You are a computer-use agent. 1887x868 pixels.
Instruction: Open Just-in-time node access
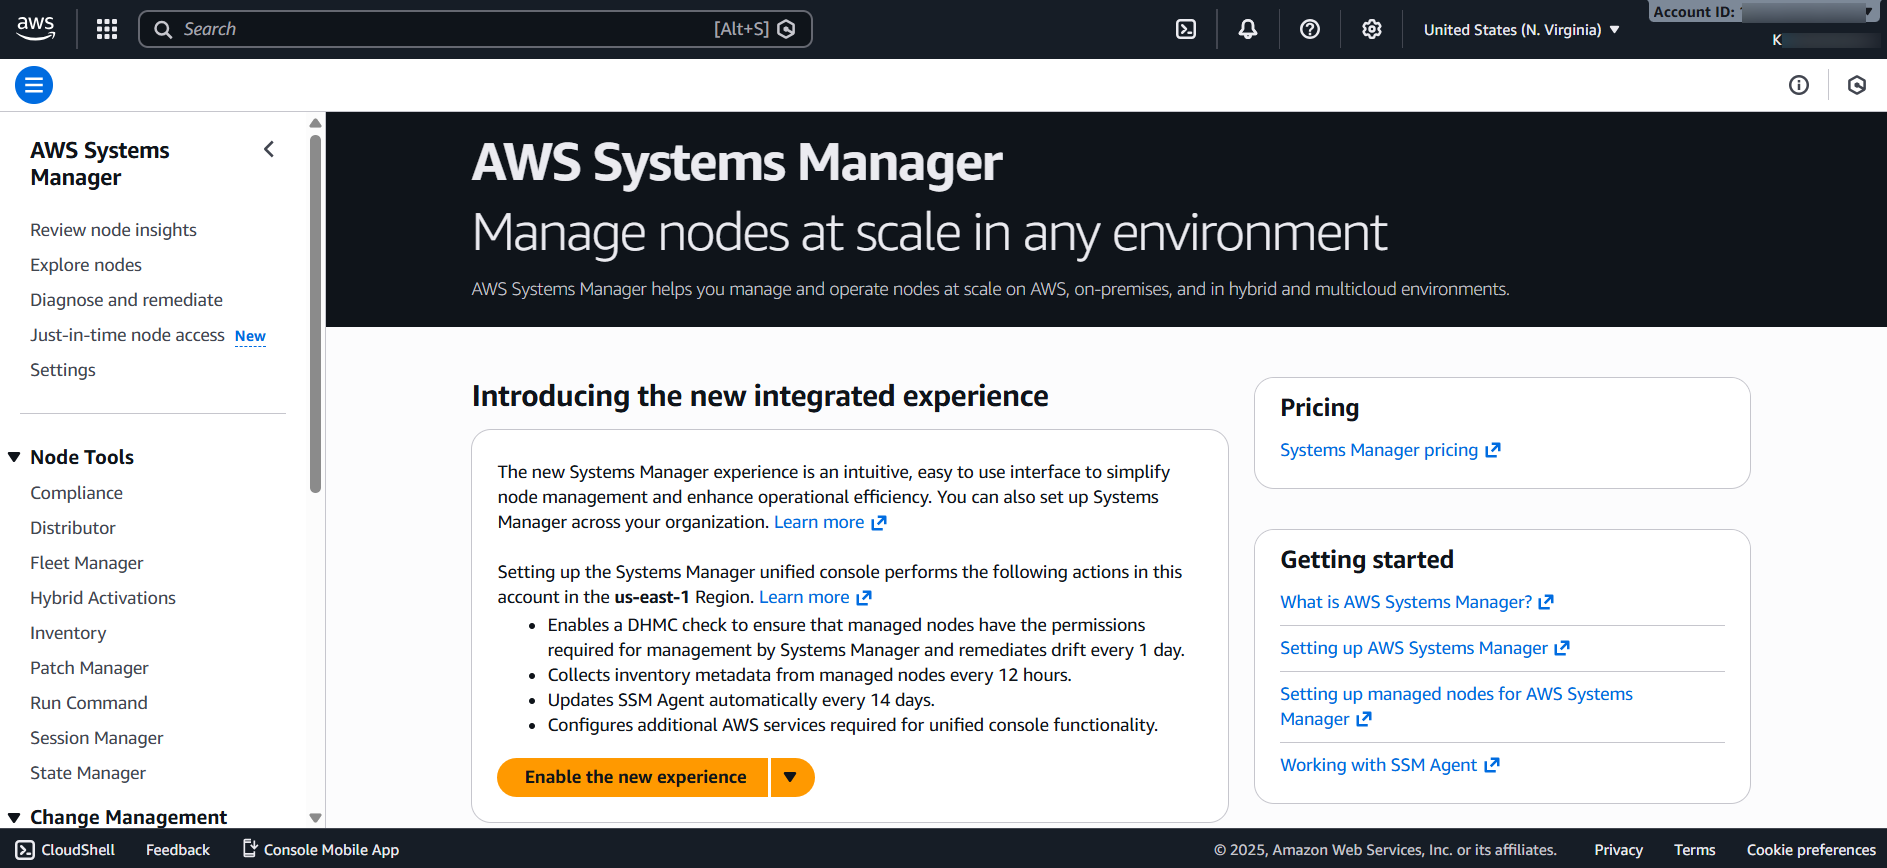(127, 335)
